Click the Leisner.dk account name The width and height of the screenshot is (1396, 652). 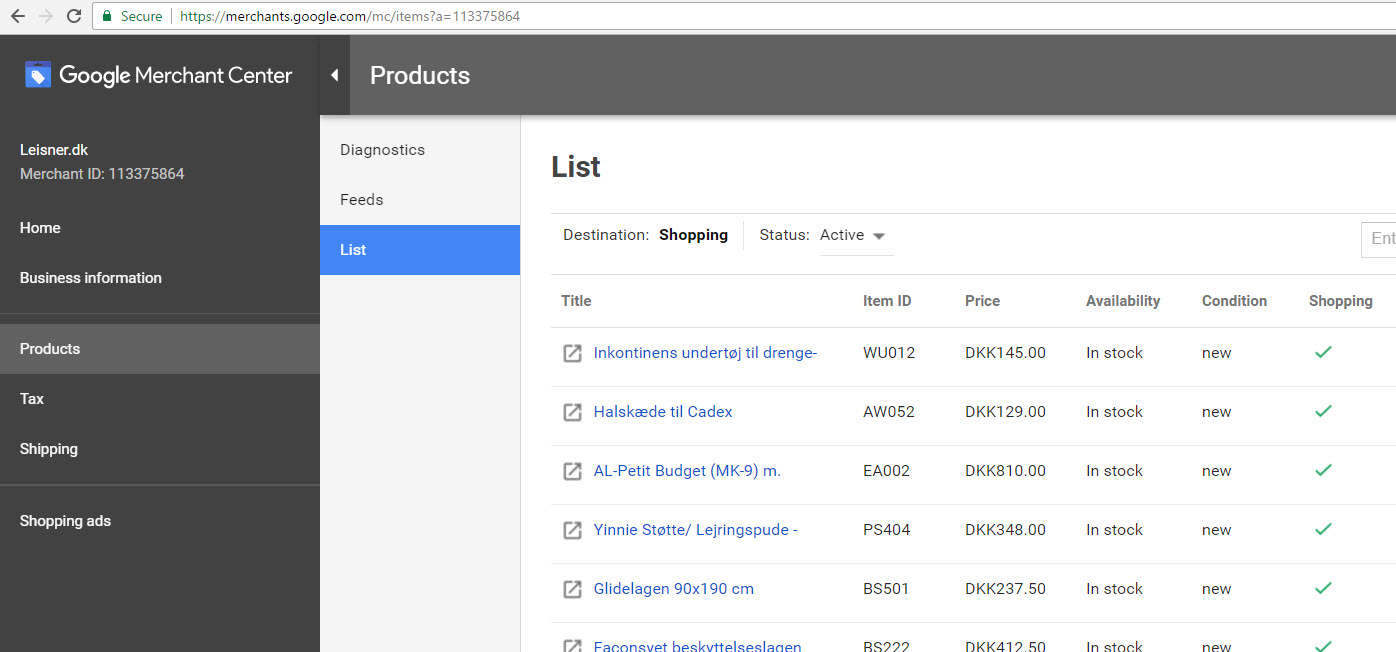pyautogui.click(x=54, y=150)
